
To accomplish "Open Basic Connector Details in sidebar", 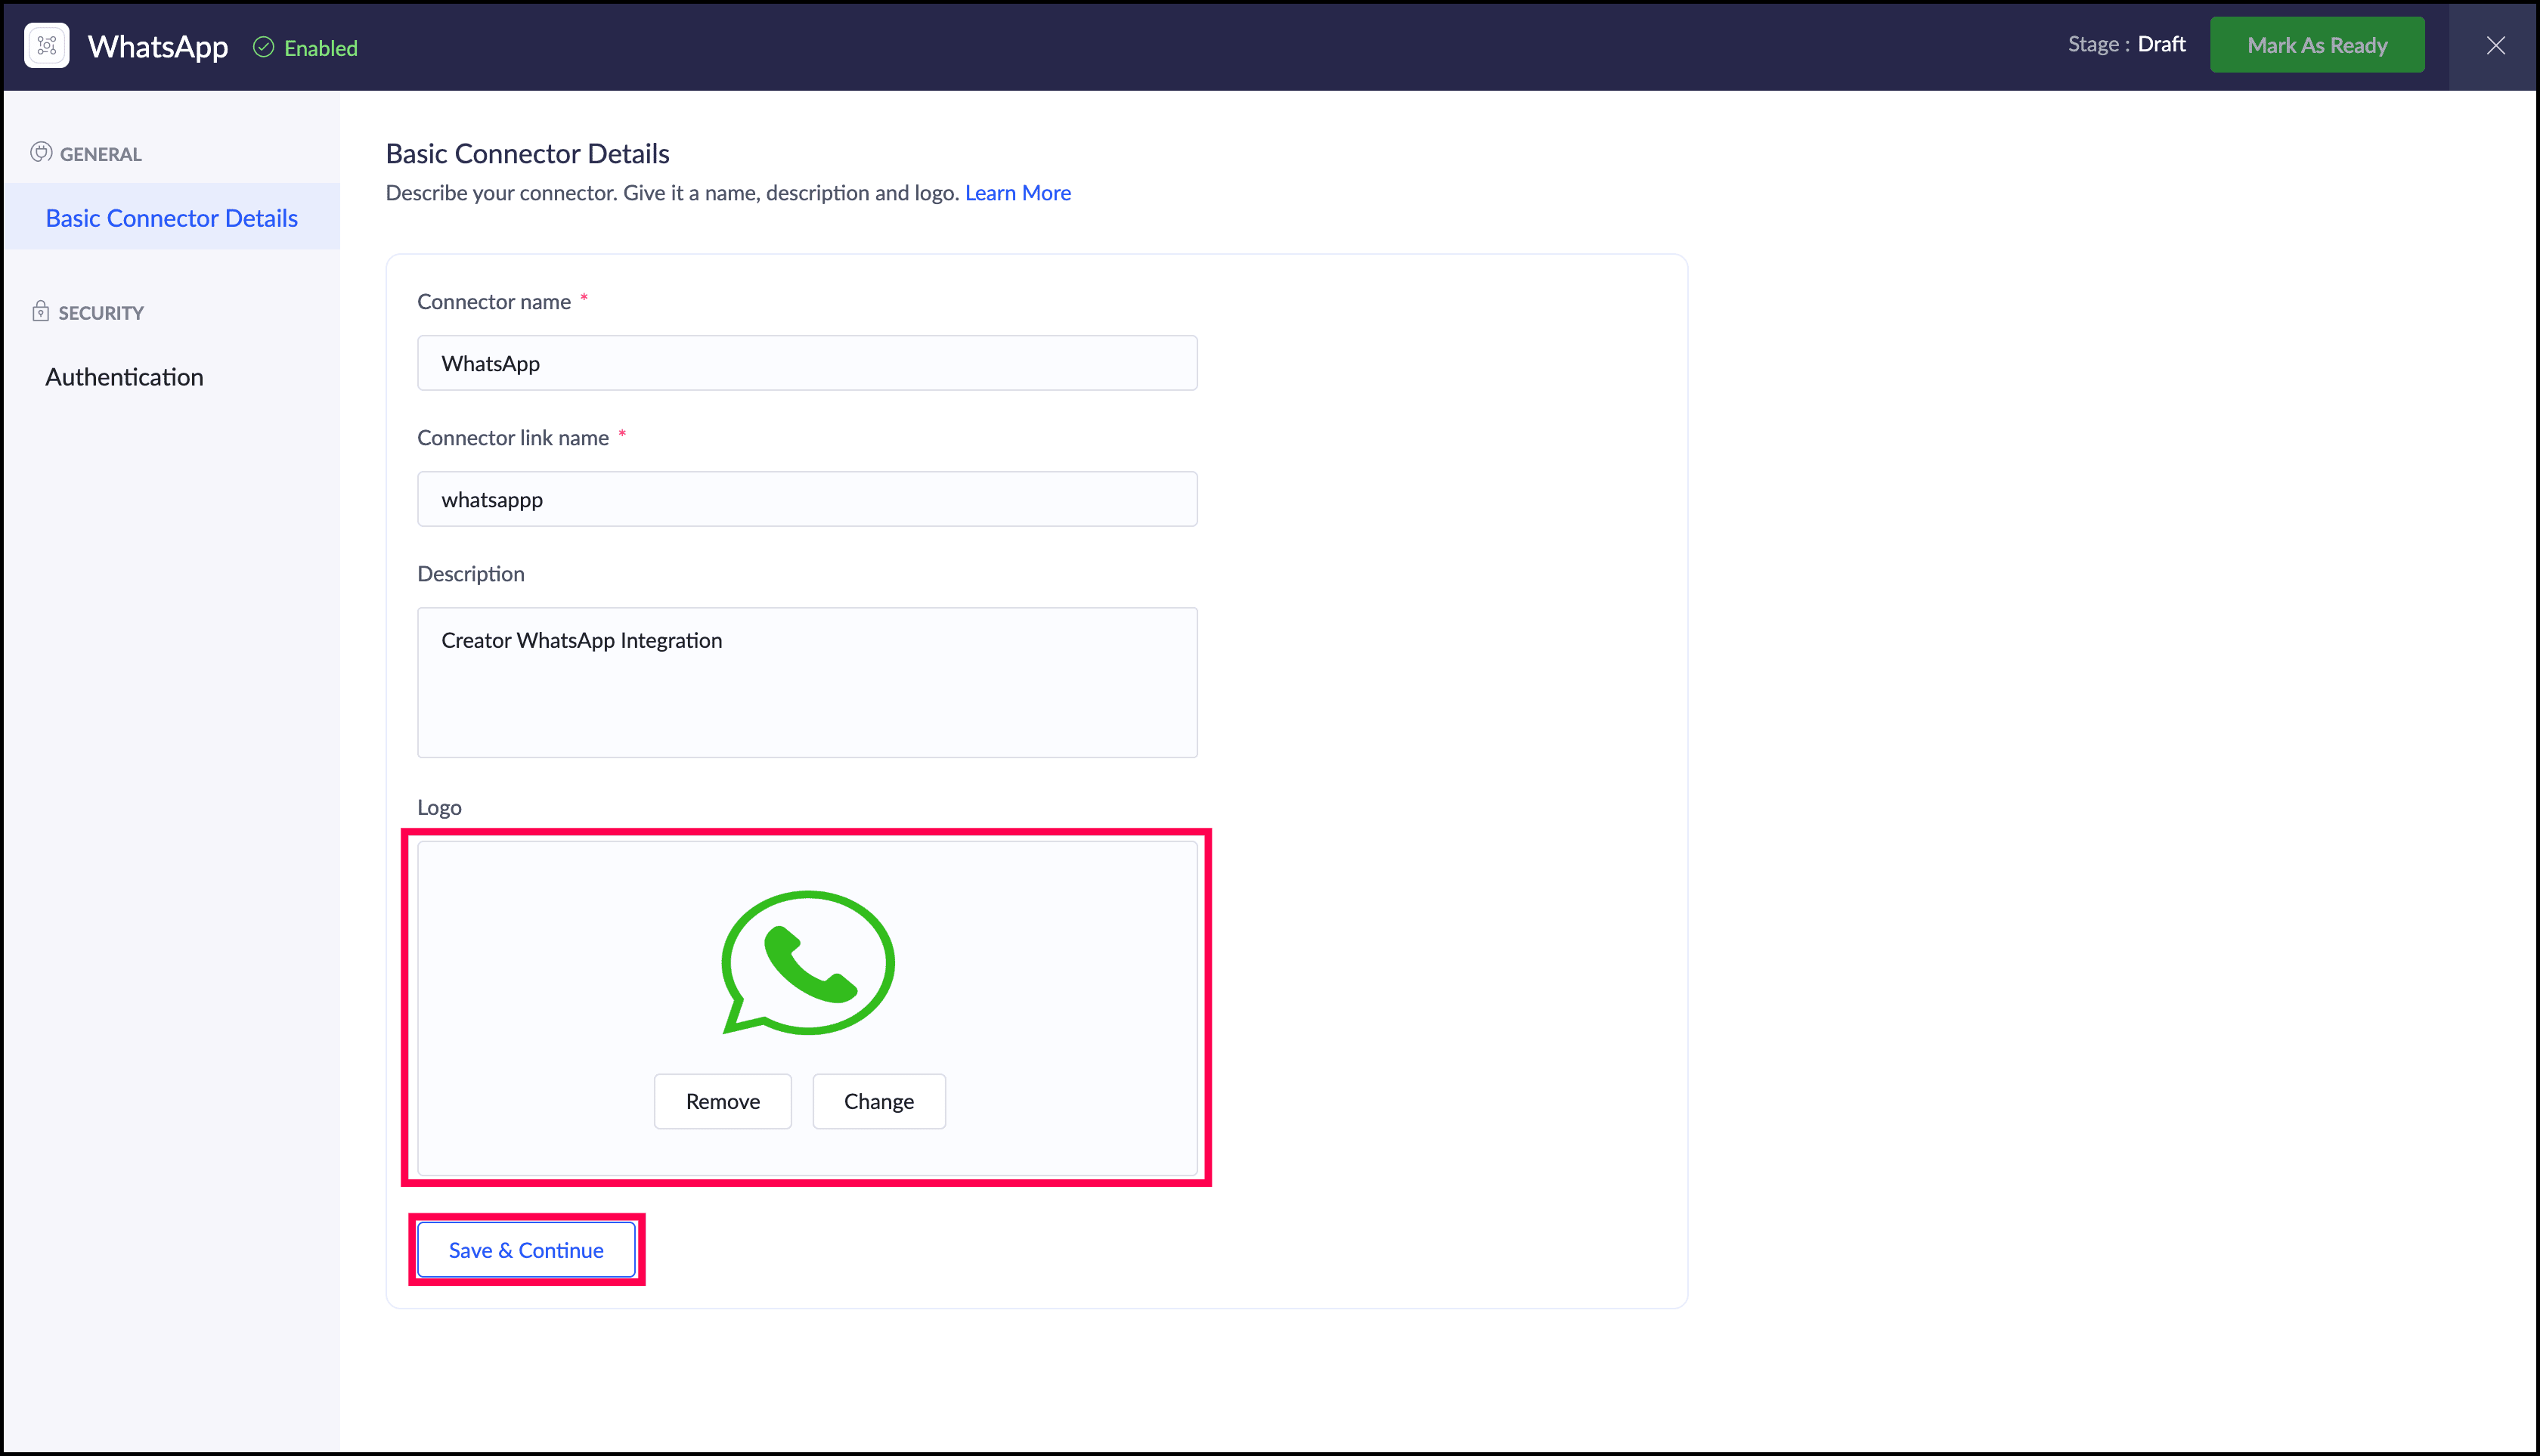I will (x=171, y=218).
